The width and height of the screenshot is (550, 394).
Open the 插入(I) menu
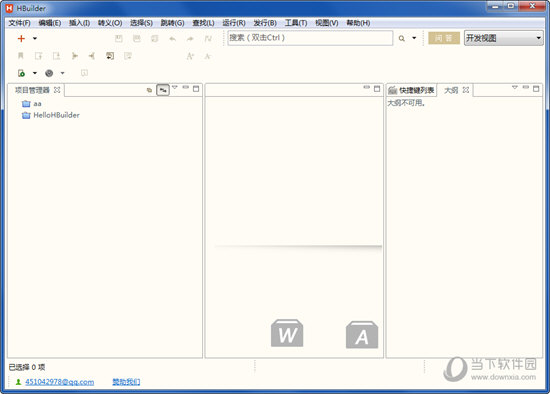point(79,23)
